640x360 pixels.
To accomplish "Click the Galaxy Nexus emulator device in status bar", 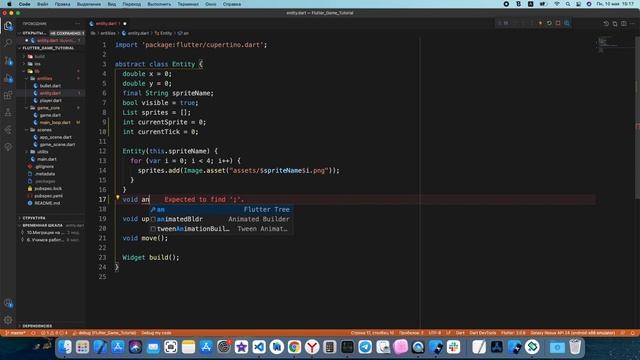I will tap(572, 333).
